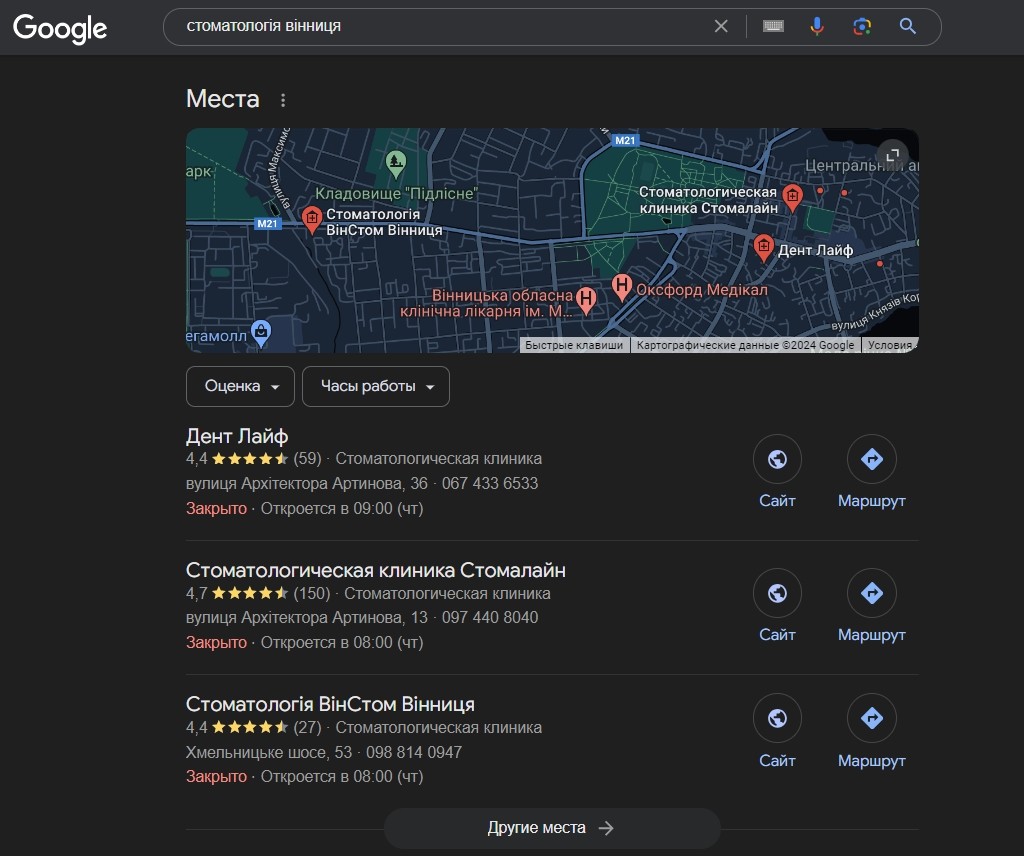Click phone number 097 440 8040

[490, 618]
